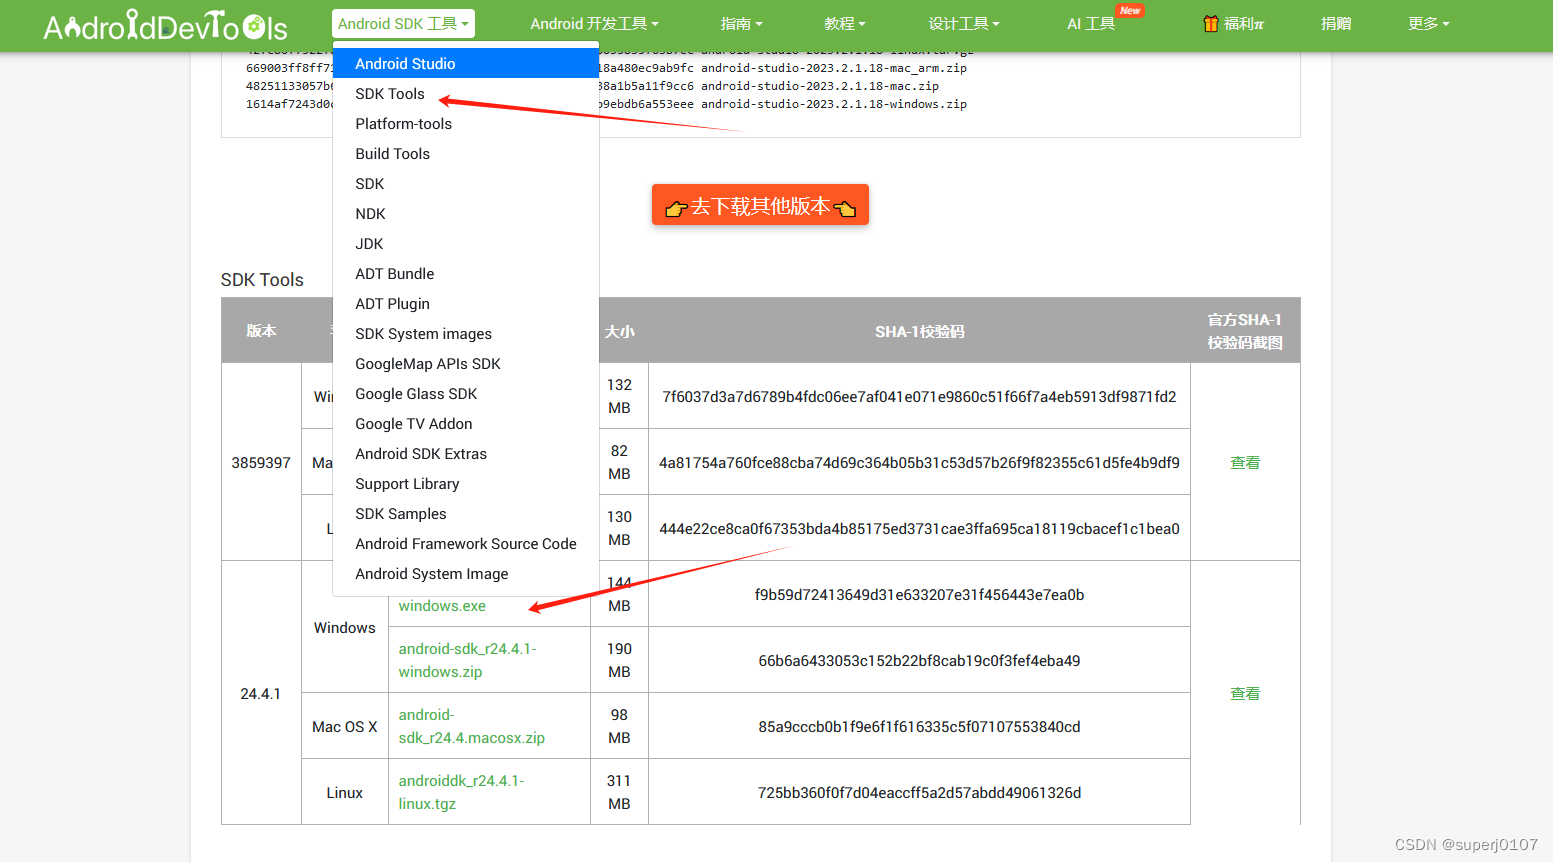Open the 捐赠 nav link
Image resolution: width=1553 pixels, height=862 pixels.
(1336, 24)
